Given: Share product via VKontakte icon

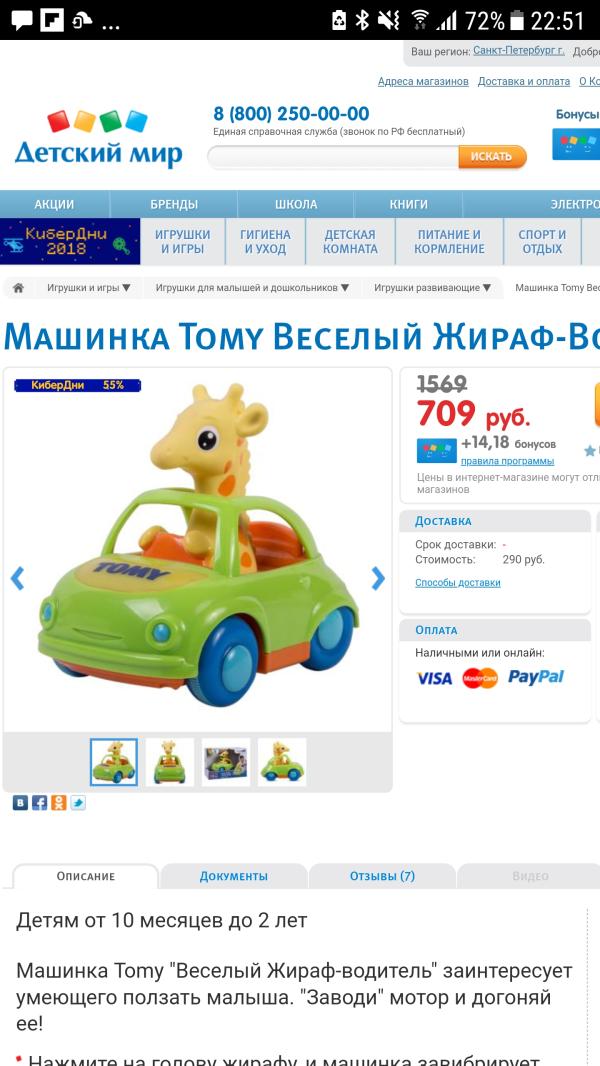Looking at the screenshot, I should pyautogui.click(x=20, y=803).
